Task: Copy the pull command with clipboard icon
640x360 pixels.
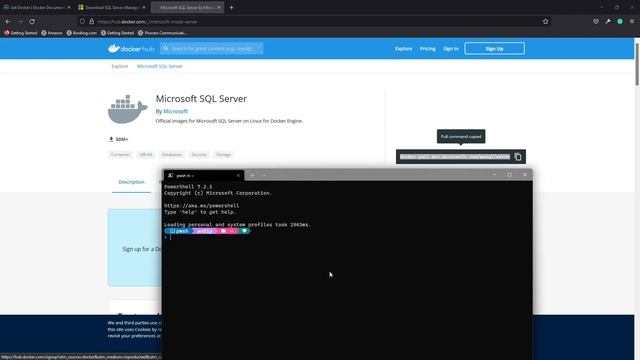Action: tap(518, 157)
